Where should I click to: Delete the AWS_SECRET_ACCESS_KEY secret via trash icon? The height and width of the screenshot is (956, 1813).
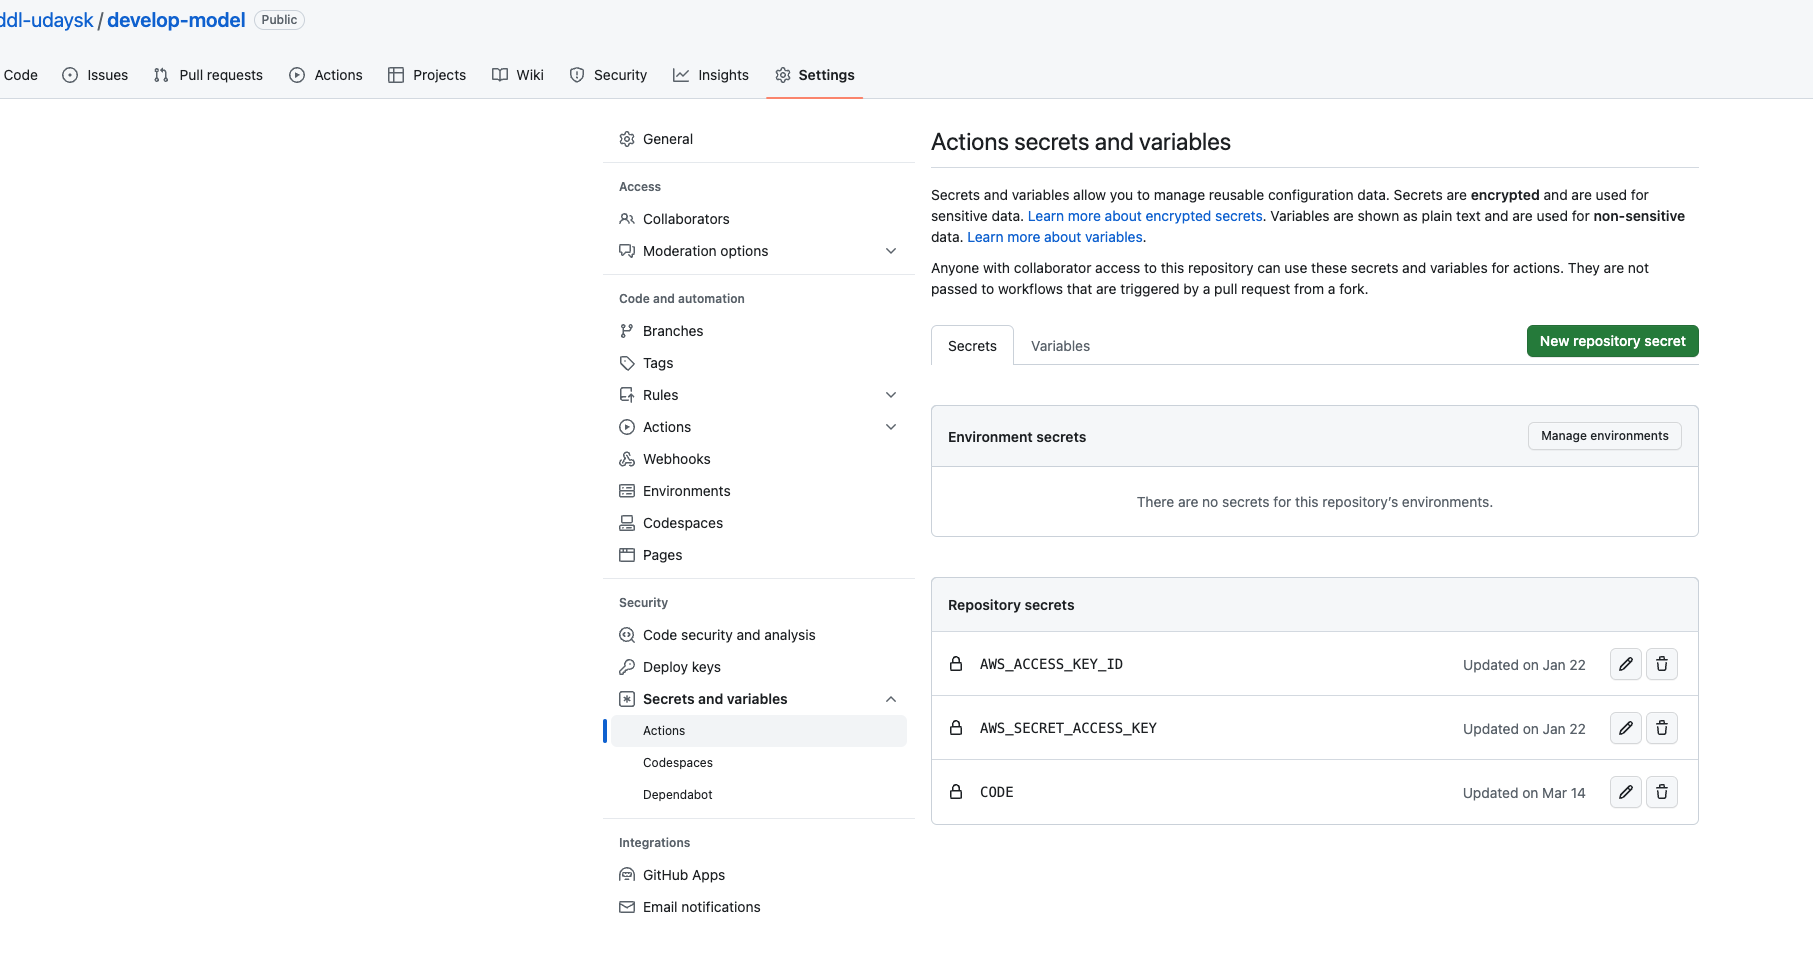coord(1662,727)
